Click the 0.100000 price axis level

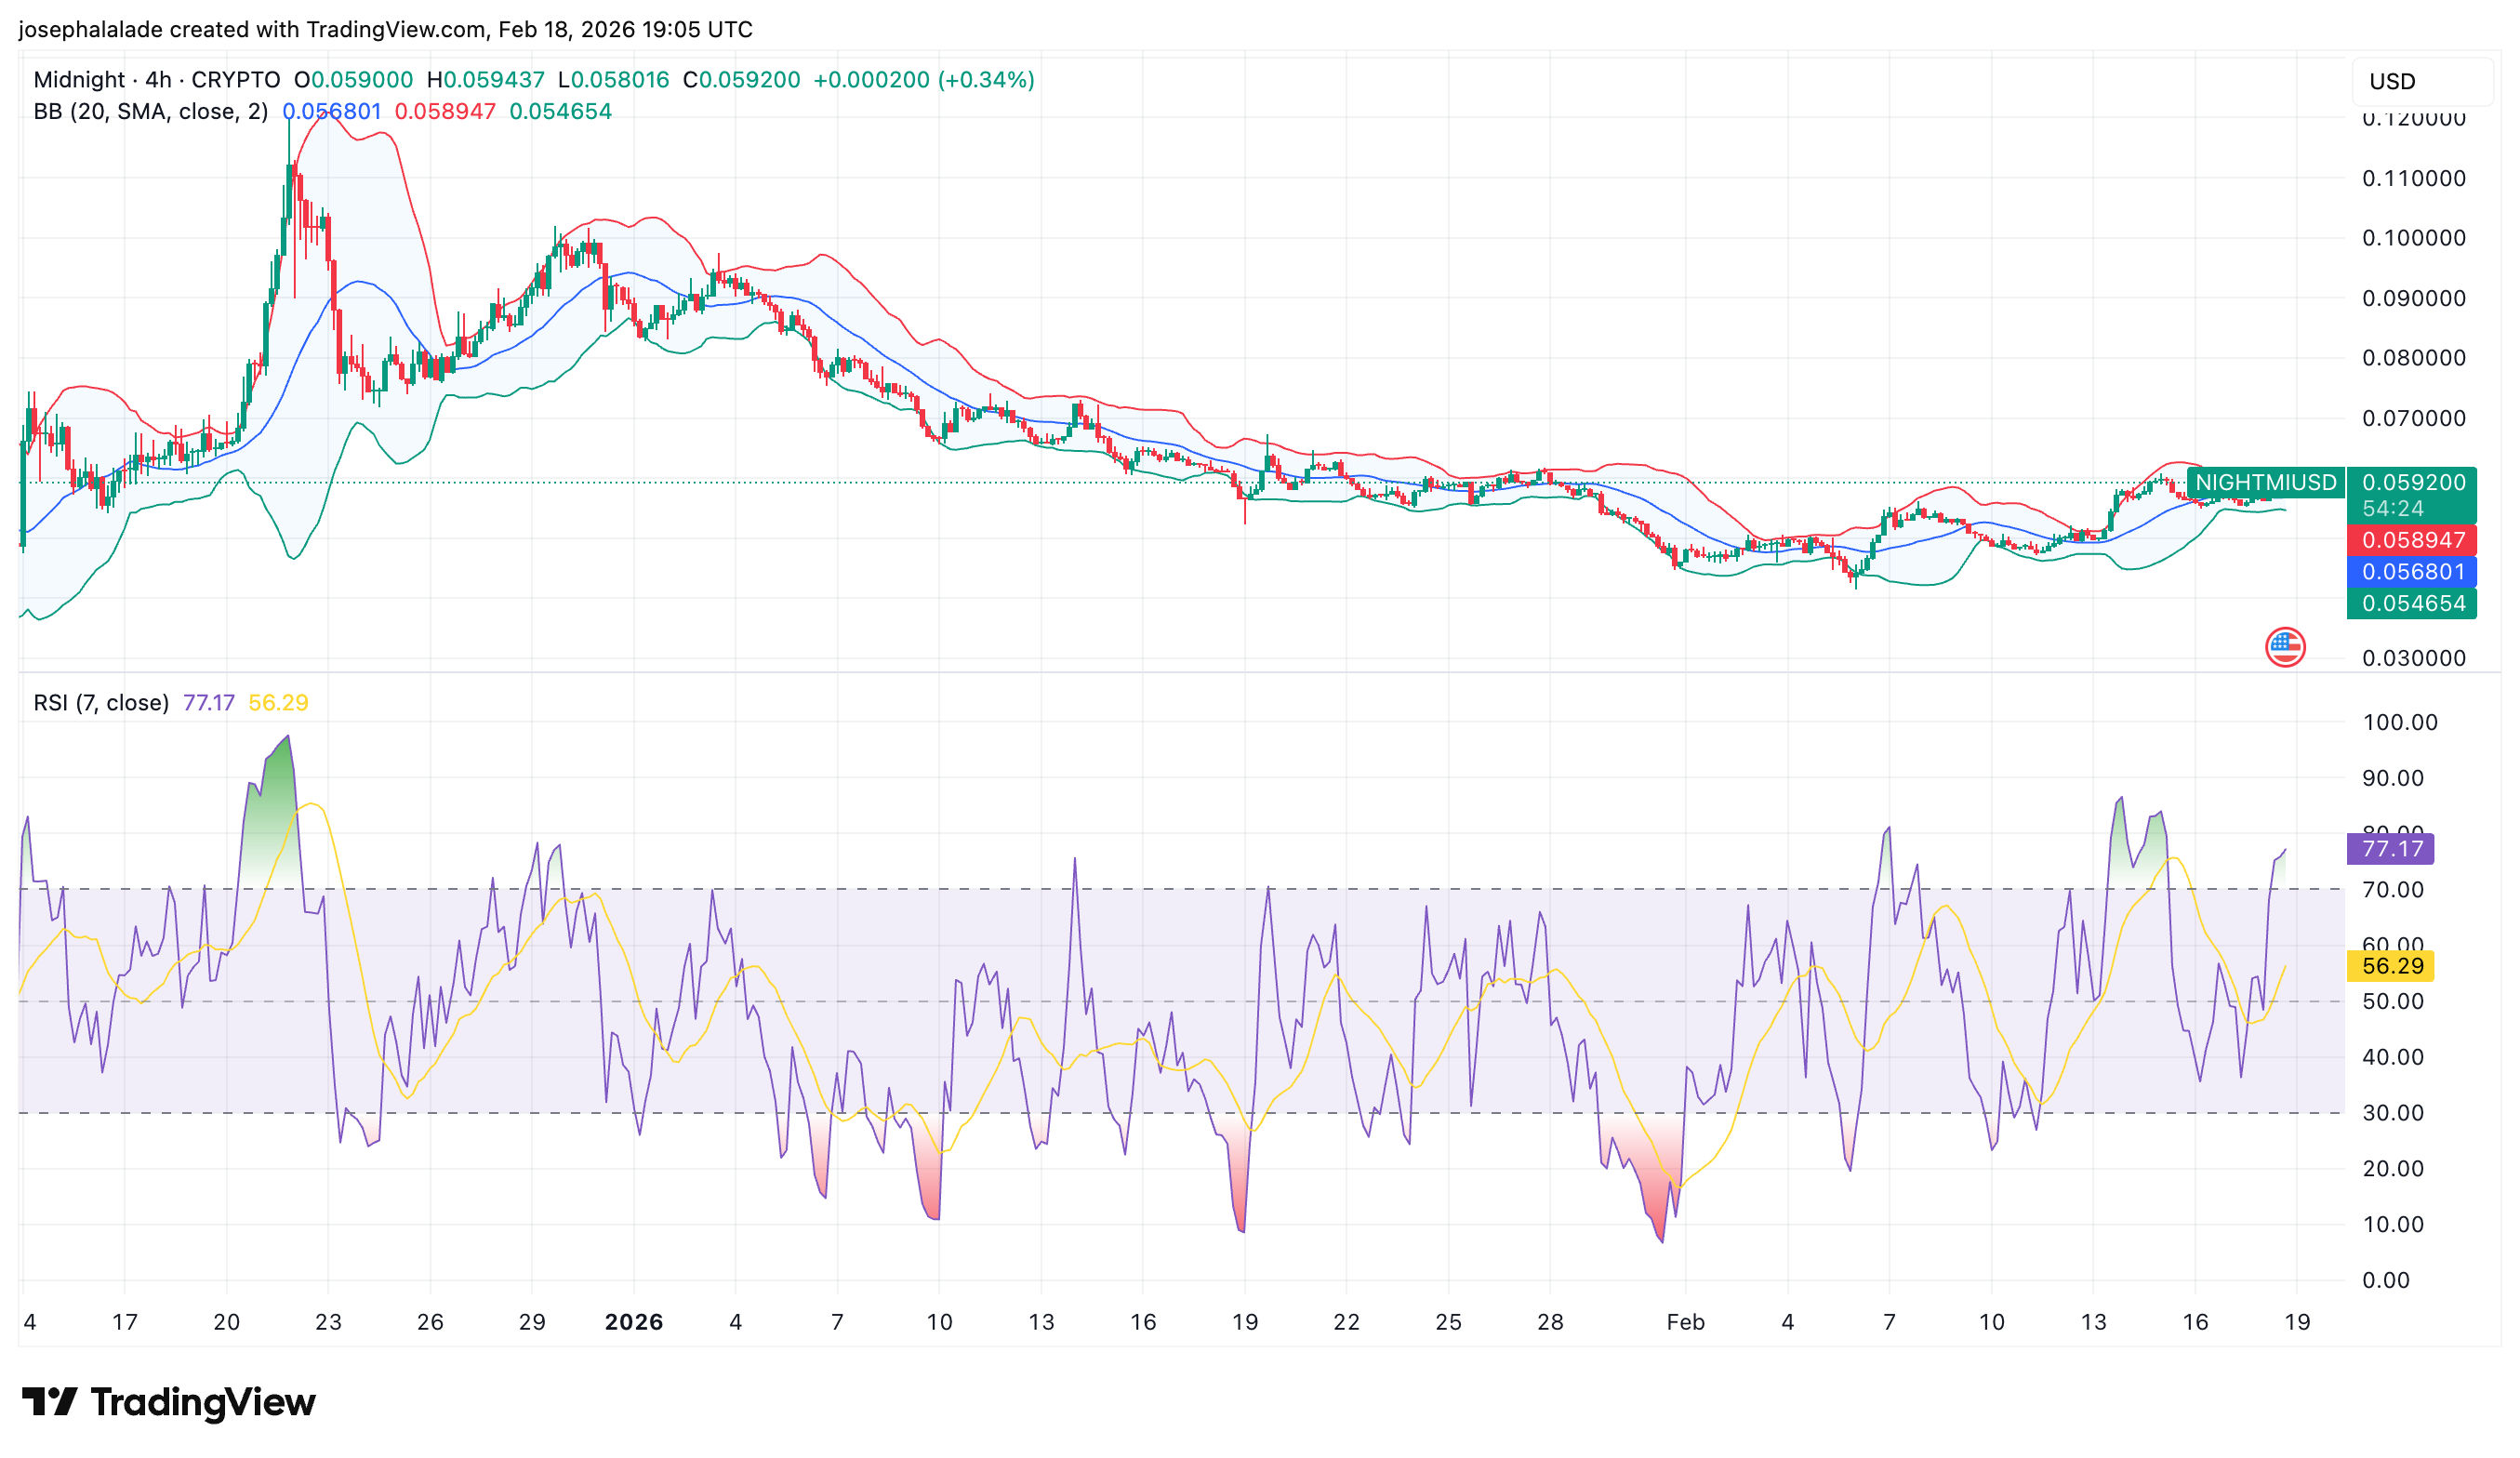coord(2413,238)
